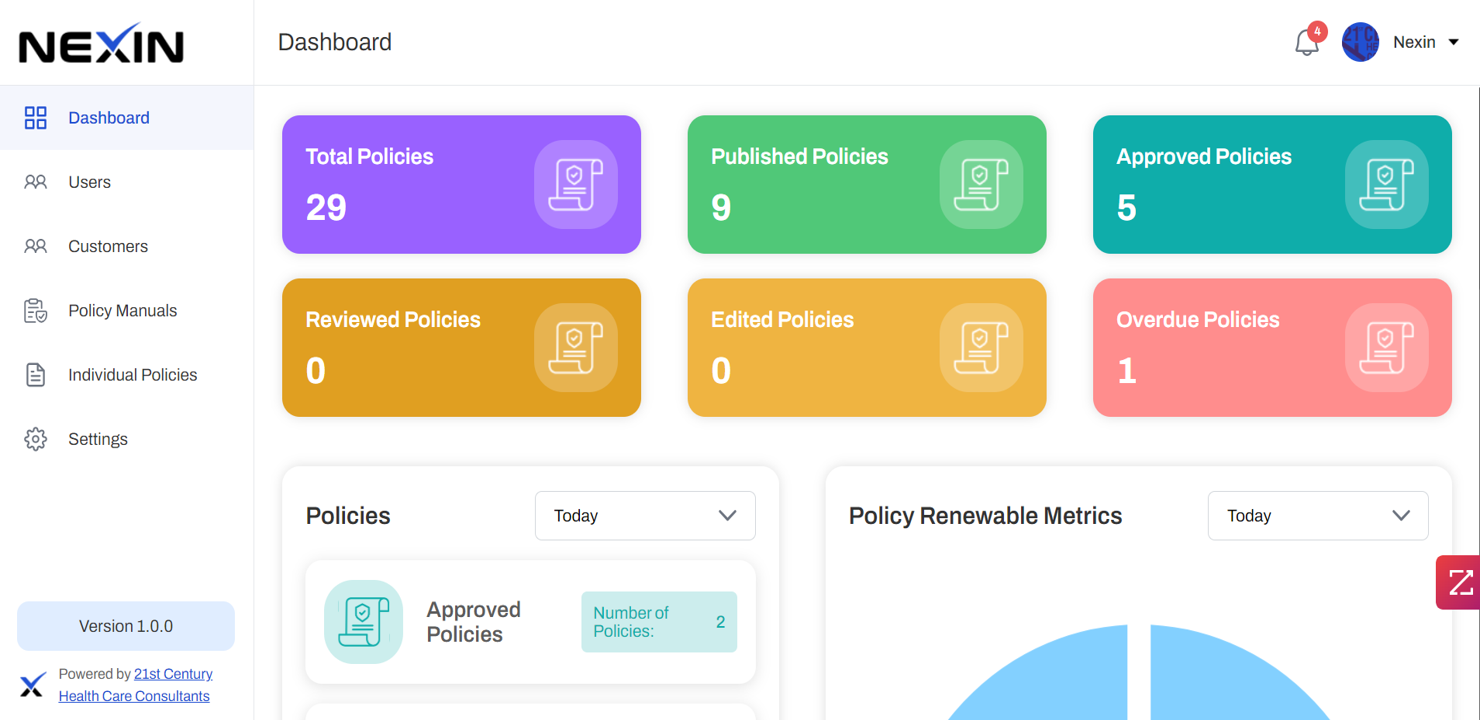The width and height of the screenshot is (1480, 720).
Task: Click the Policy Manuals clipboard icon
Action: [x=36, y=311]
